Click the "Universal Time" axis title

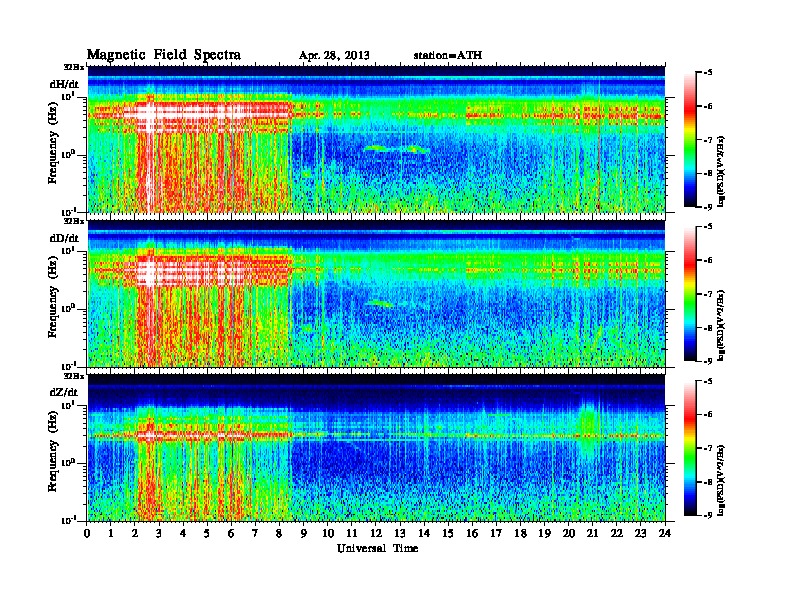pyautogui.click(x=377, y=548)
